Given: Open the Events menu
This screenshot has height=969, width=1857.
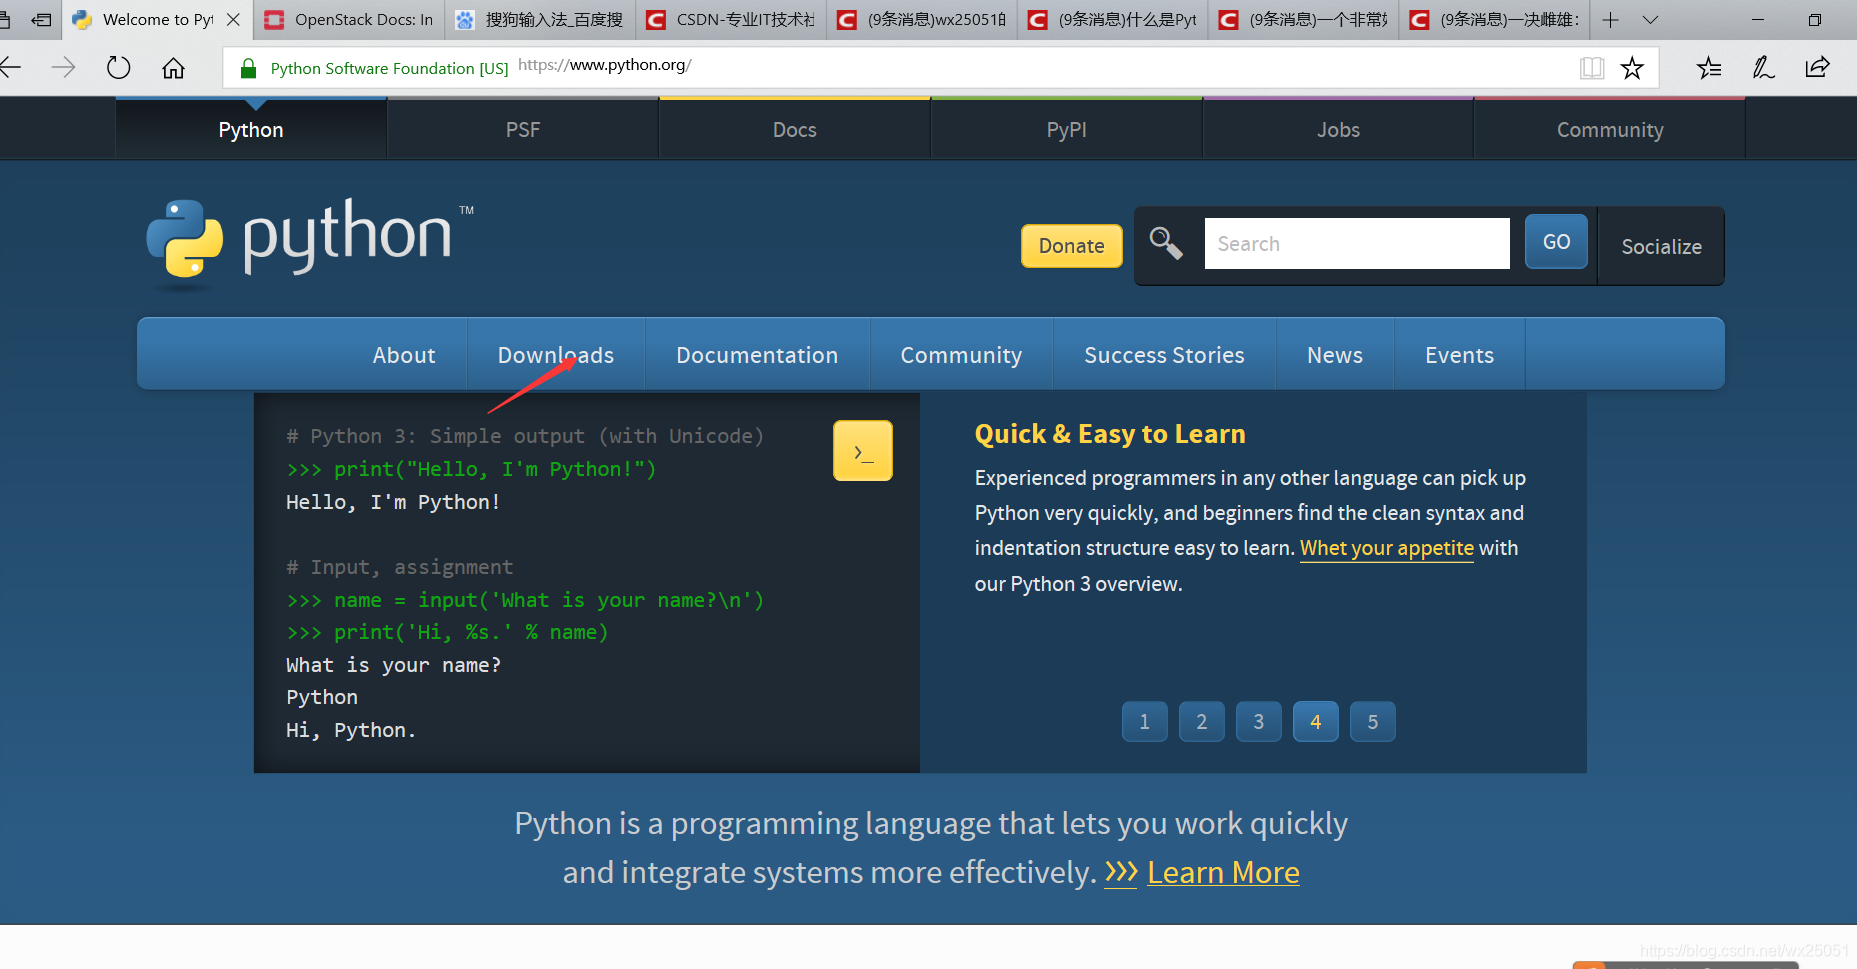Looking at the screenshot, I should click(x=1459, y=355).
